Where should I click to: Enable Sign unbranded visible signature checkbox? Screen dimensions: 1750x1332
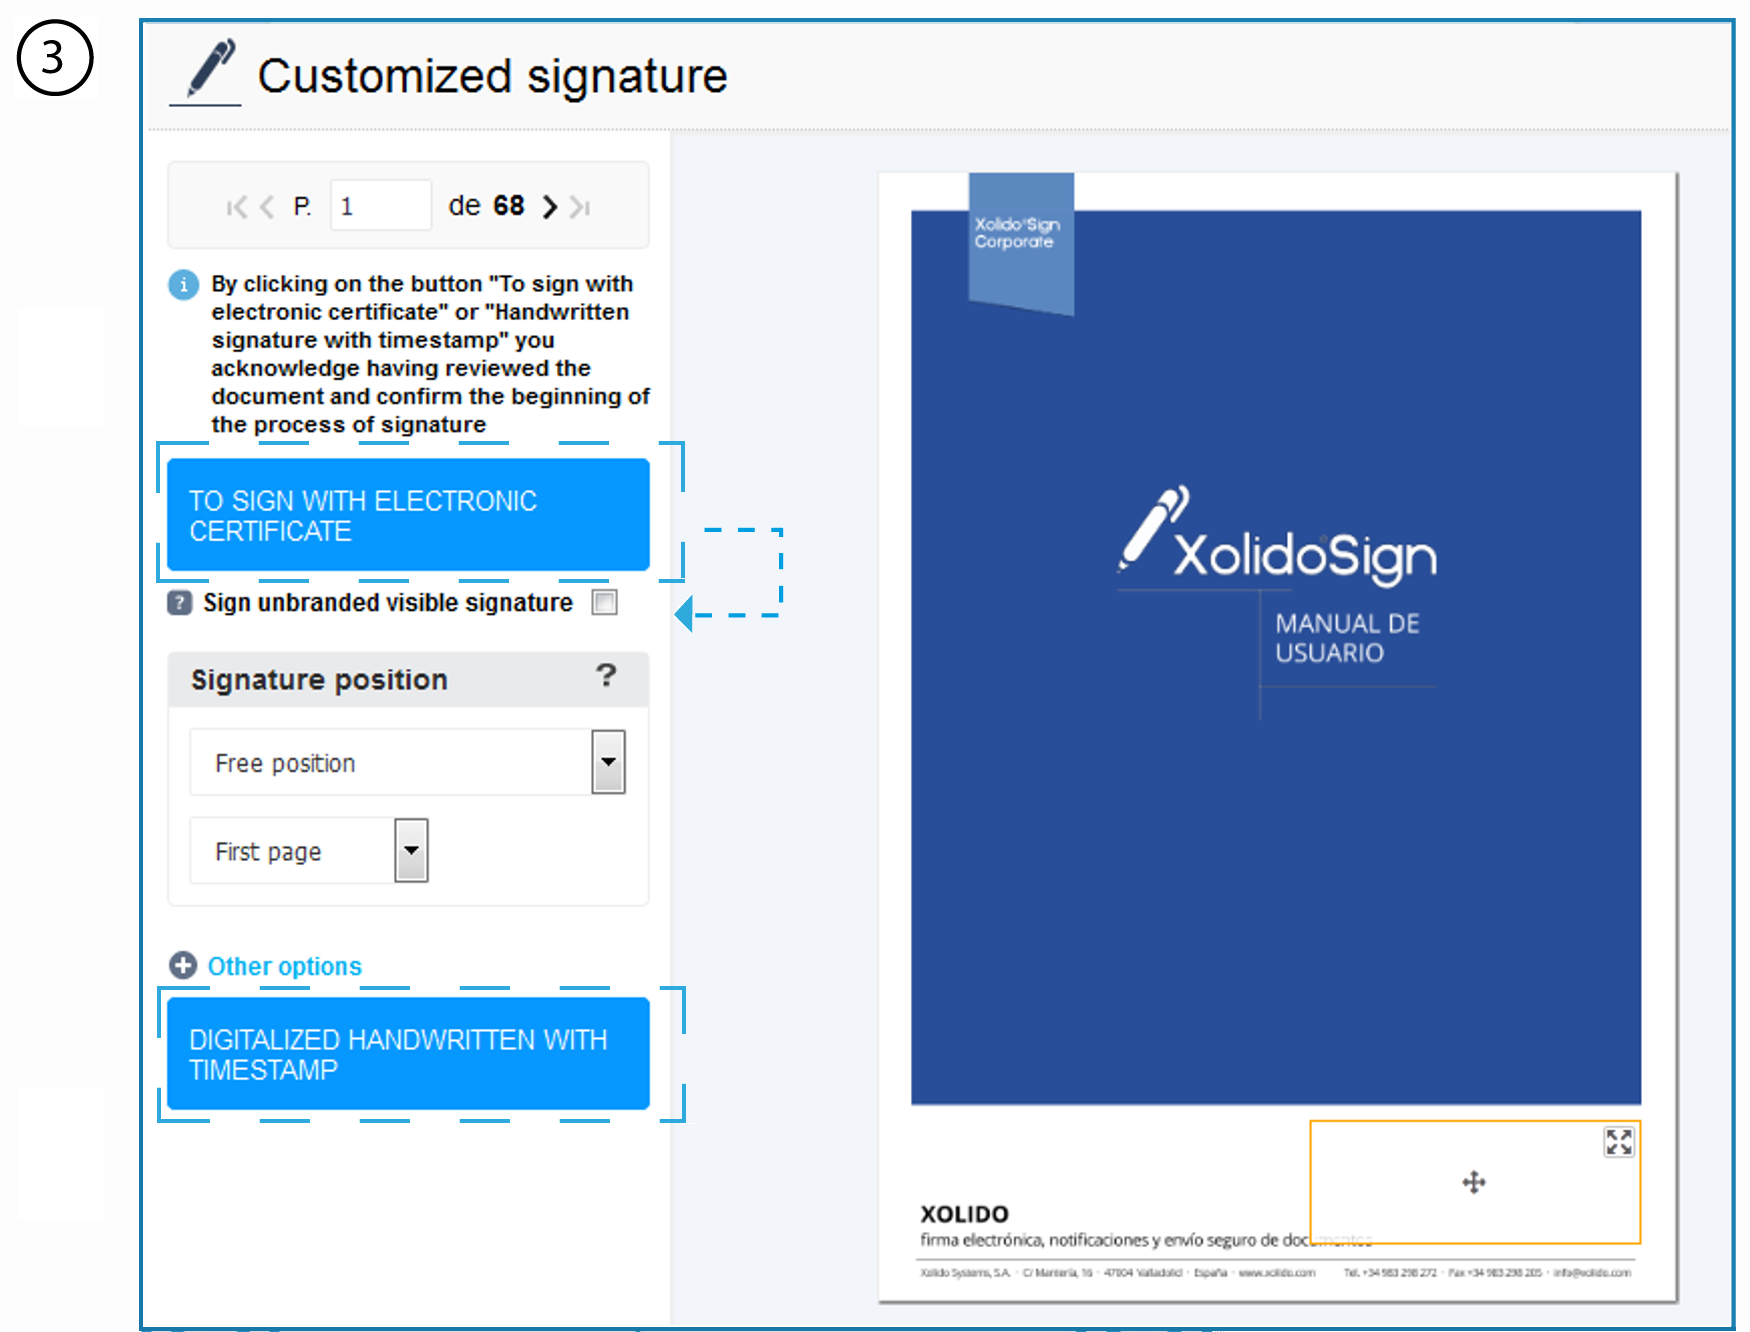(x=605, y=602)
